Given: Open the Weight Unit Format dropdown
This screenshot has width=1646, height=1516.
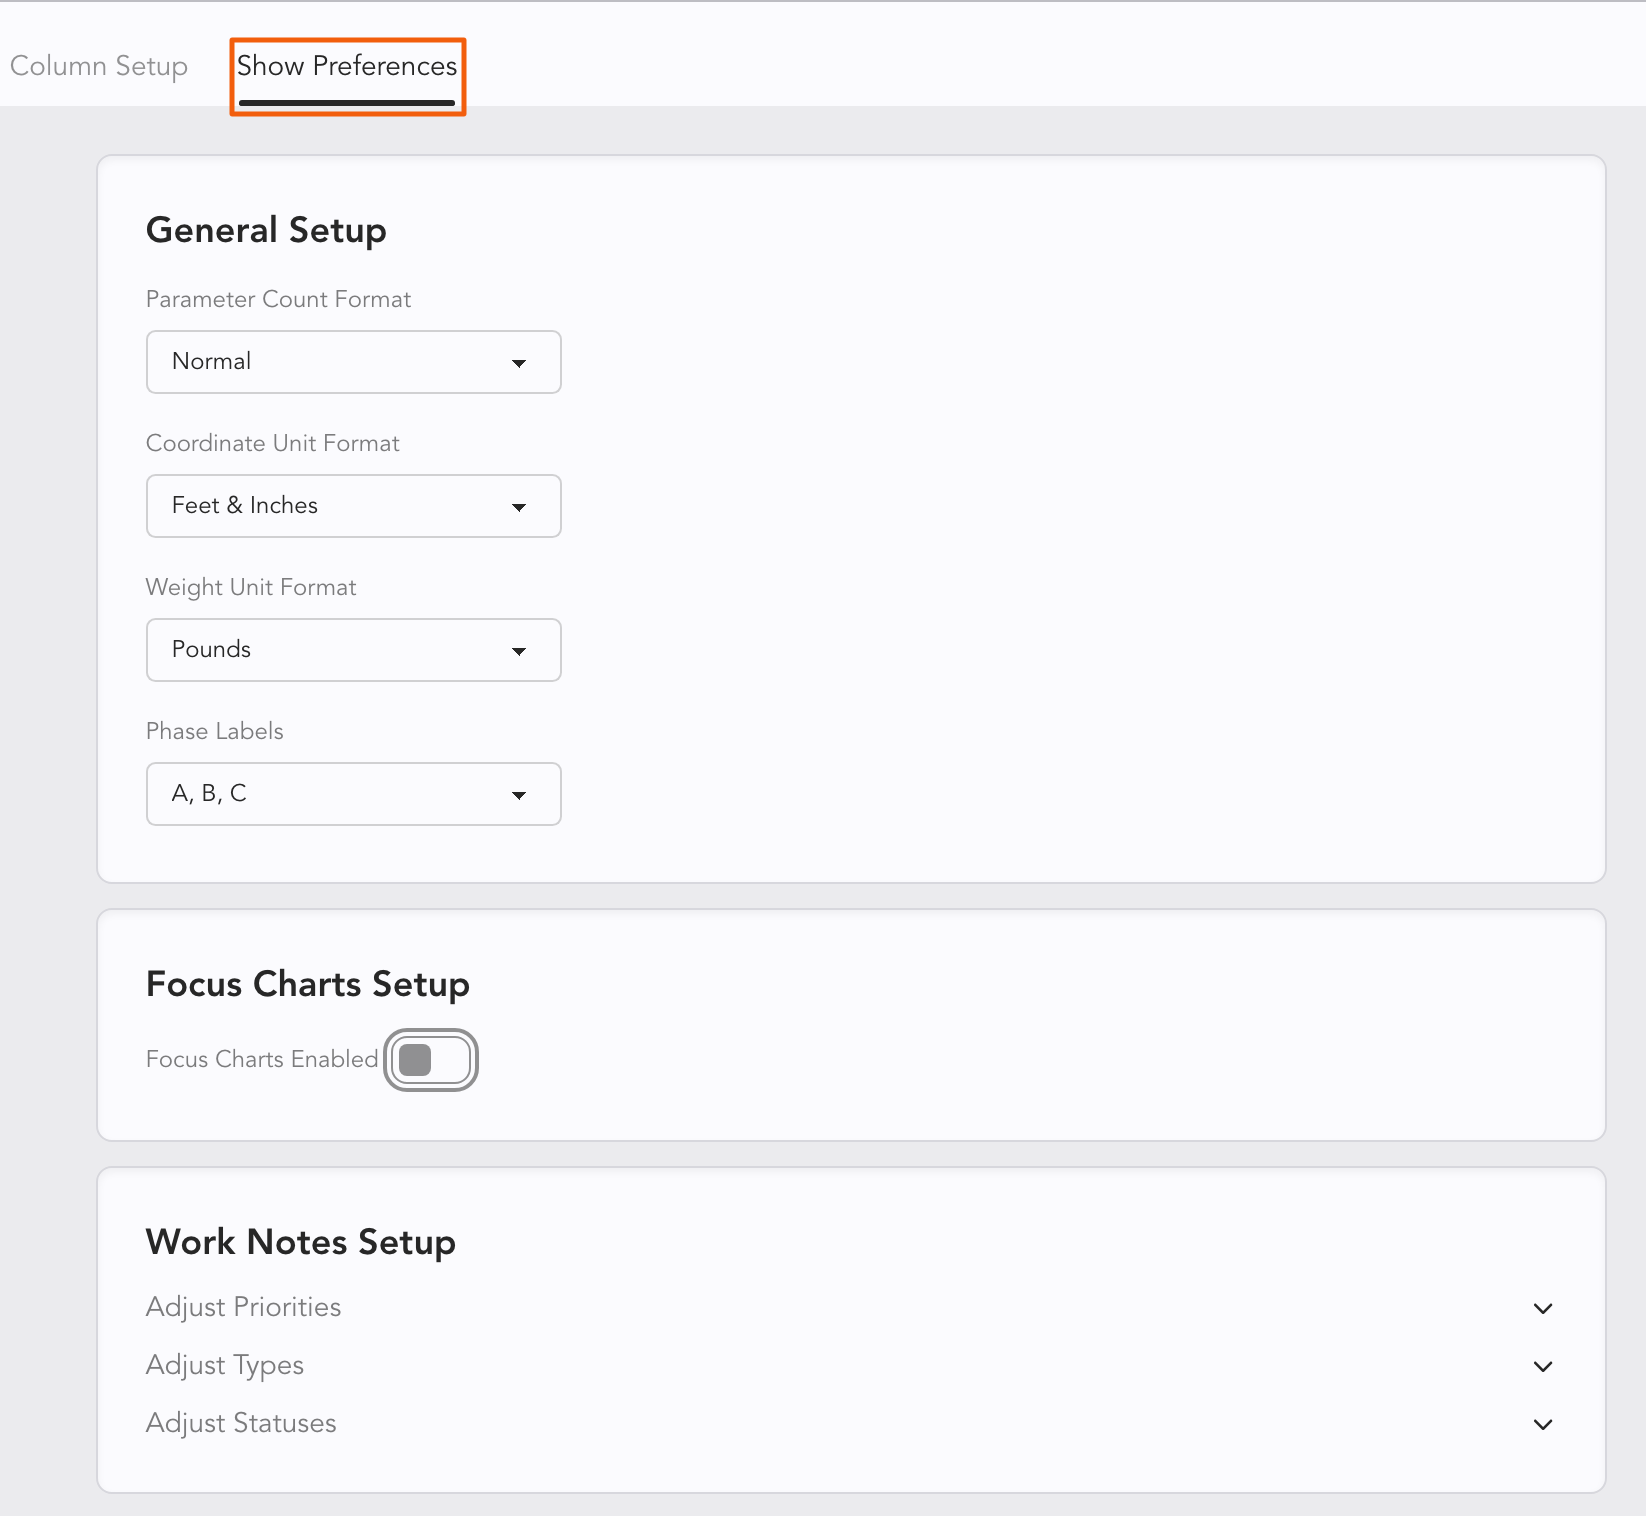Looking at the screenshot, I should (x=353, y=650).
